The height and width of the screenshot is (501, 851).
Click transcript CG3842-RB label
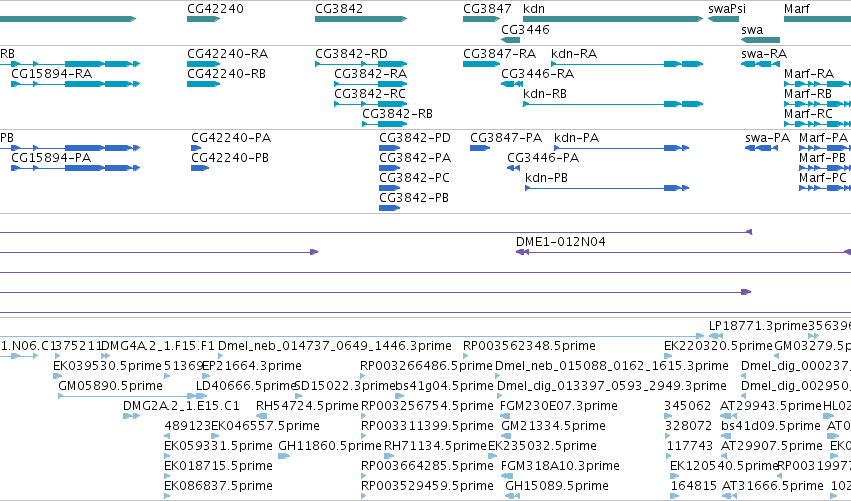point(397,114)
